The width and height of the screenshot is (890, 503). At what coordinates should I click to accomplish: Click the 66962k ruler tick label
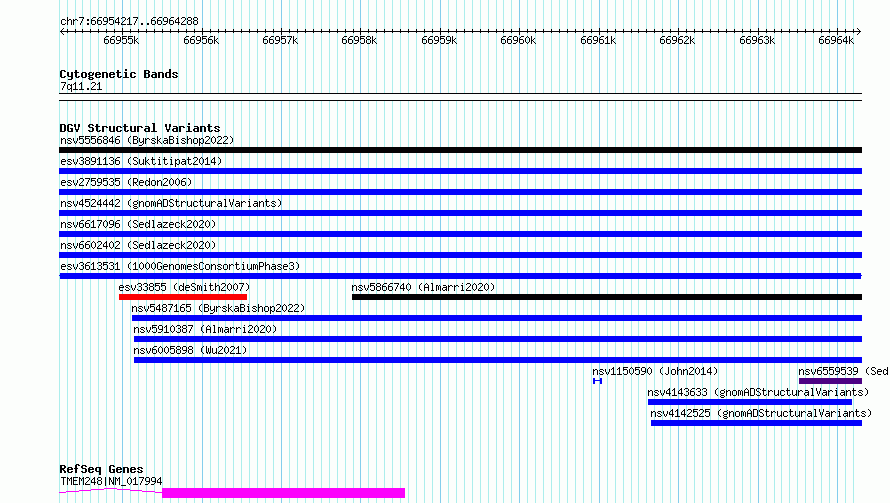coord(677,40)
